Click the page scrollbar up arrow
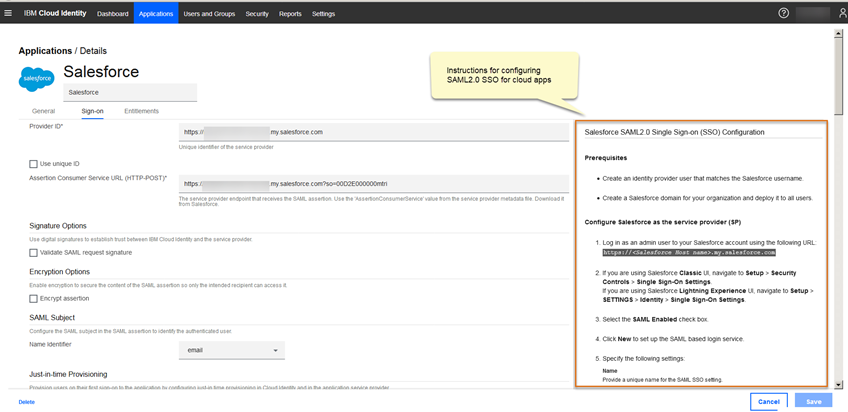This screenshot has height=412, width=848. 839,32
